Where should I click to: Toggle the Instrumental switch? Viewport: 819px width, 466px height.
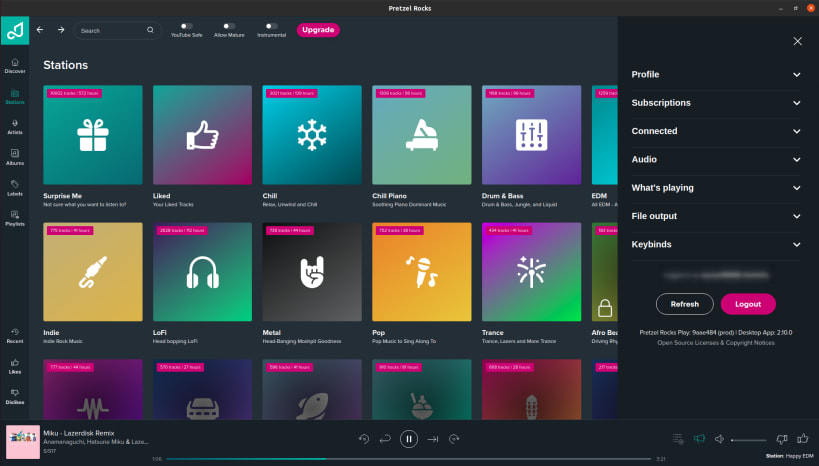point(272,26)
